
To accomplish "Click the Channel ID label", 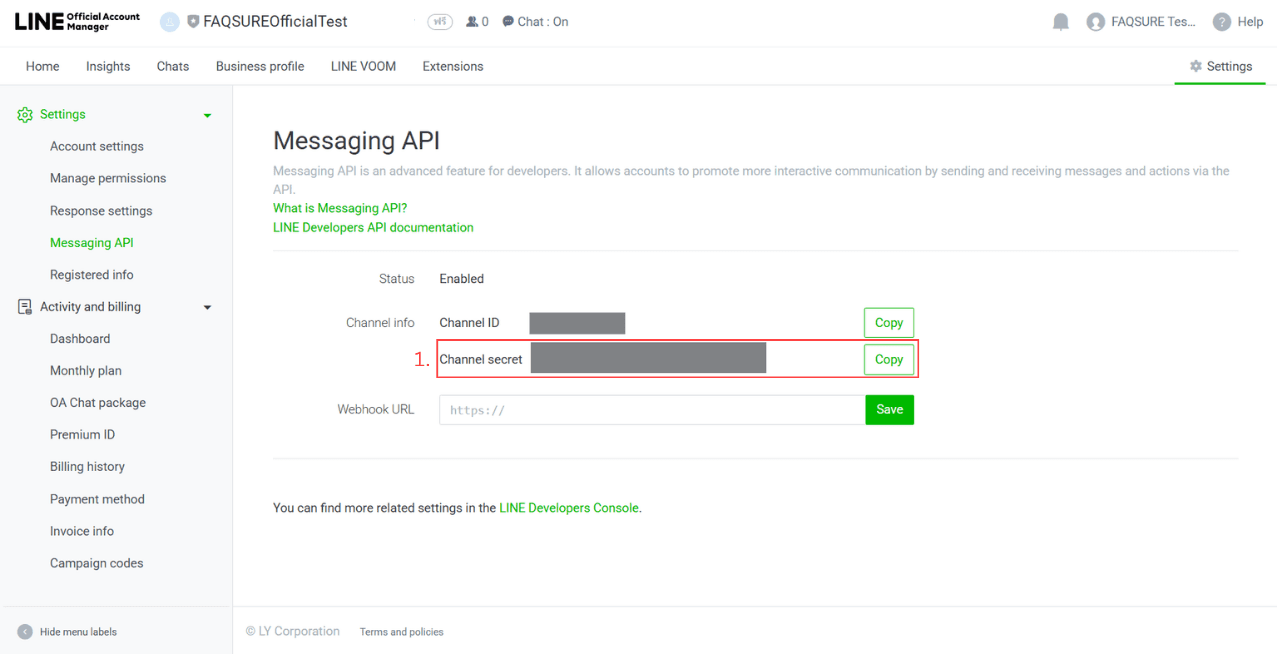I will 469,323.
